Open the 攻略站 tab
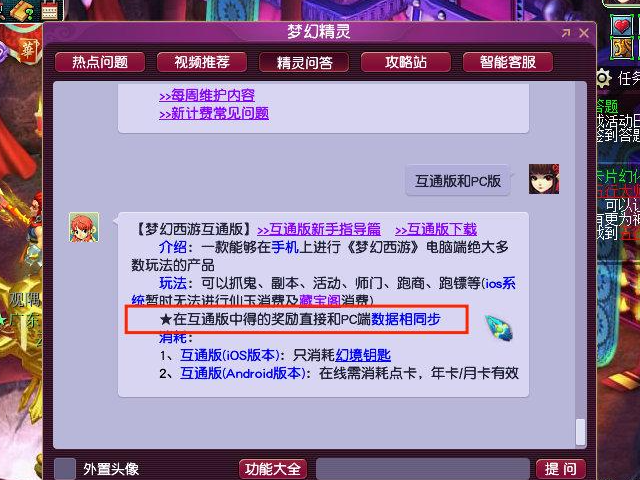640x480 pixels. point(406,62)
